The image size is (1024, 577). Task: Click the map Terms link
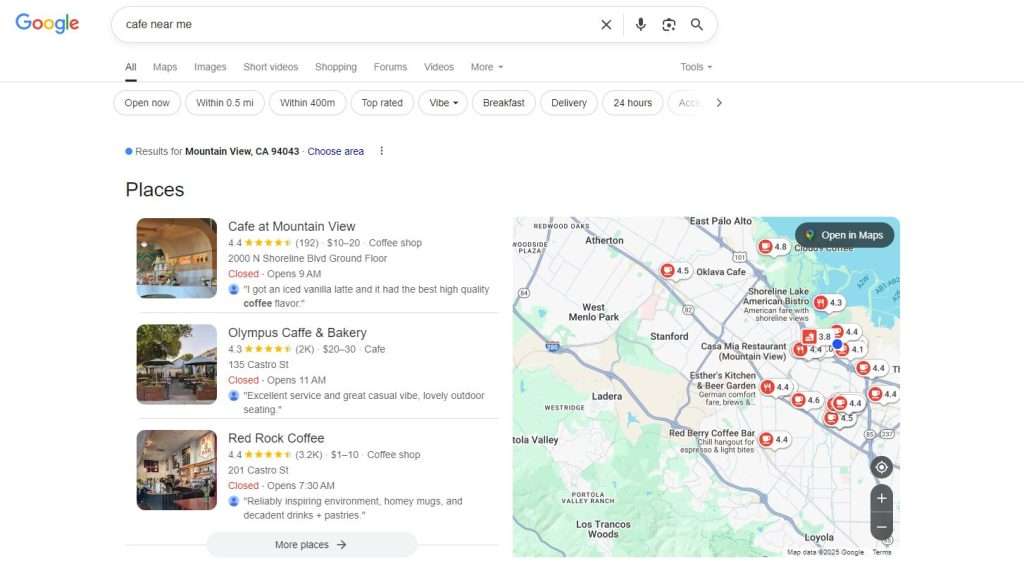click(882, 552)
